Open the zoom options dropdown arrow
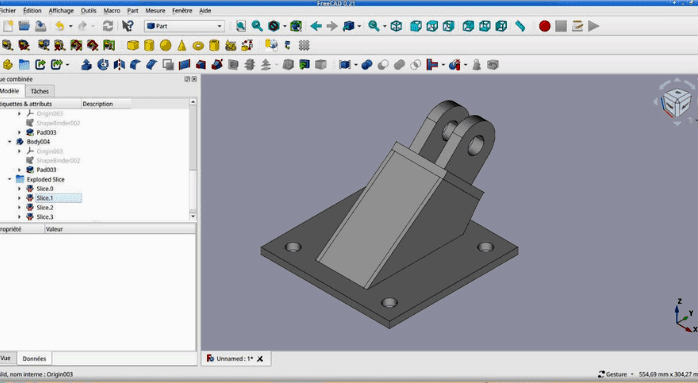The height and width of the screenshot is (383, 698). click(385, 26)
